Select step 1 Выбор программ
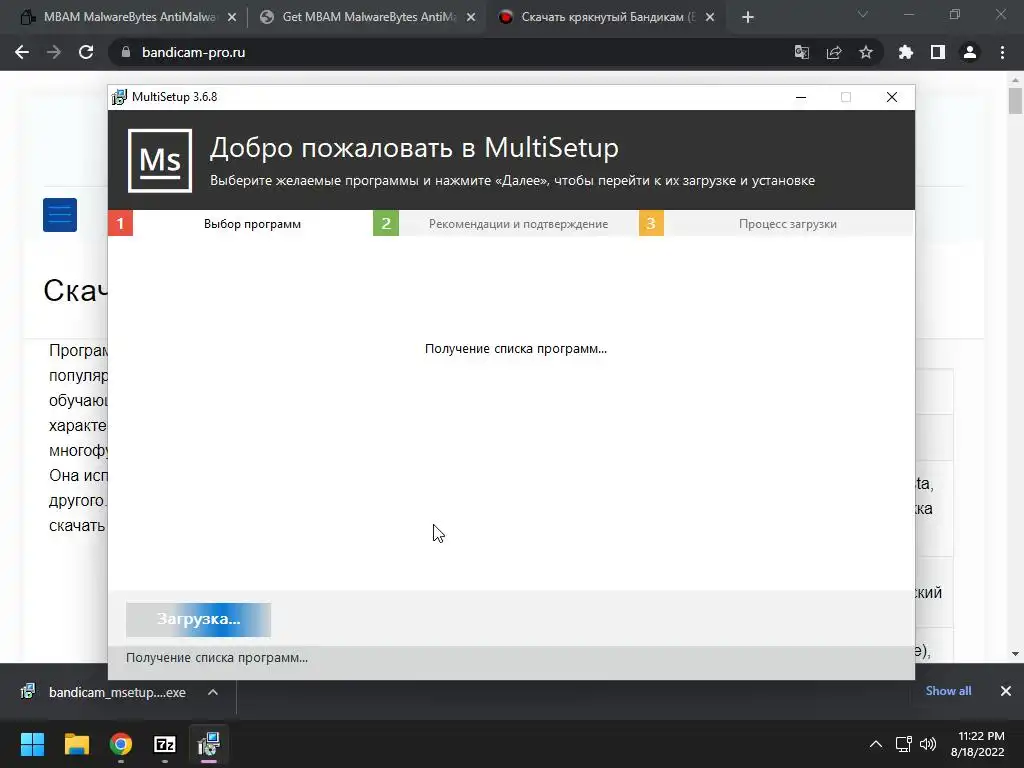This screenshot has width=1024, height=768. [x=240, y=223]
